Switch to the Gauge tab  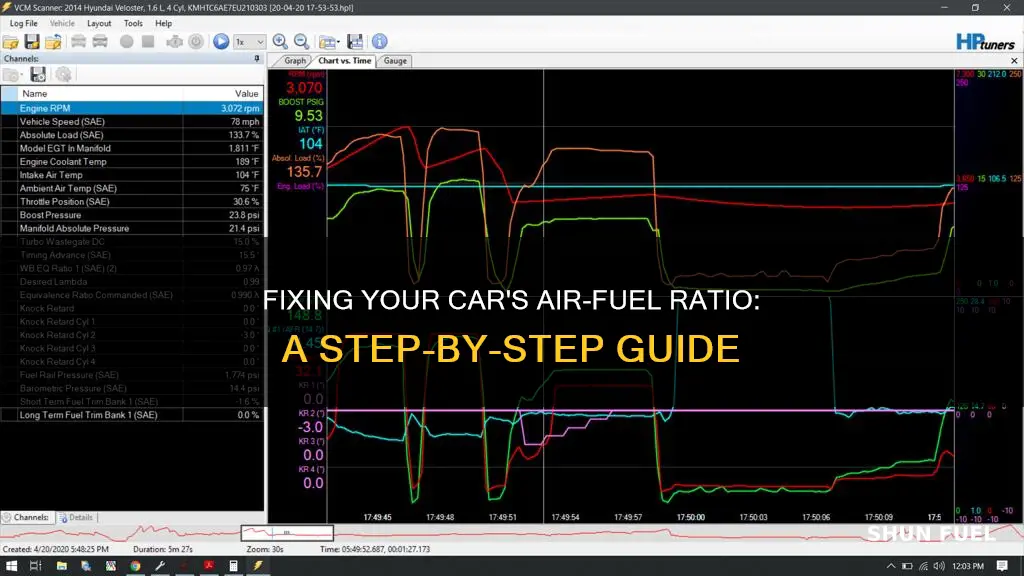pyautogui.click(x=395, y=61)
